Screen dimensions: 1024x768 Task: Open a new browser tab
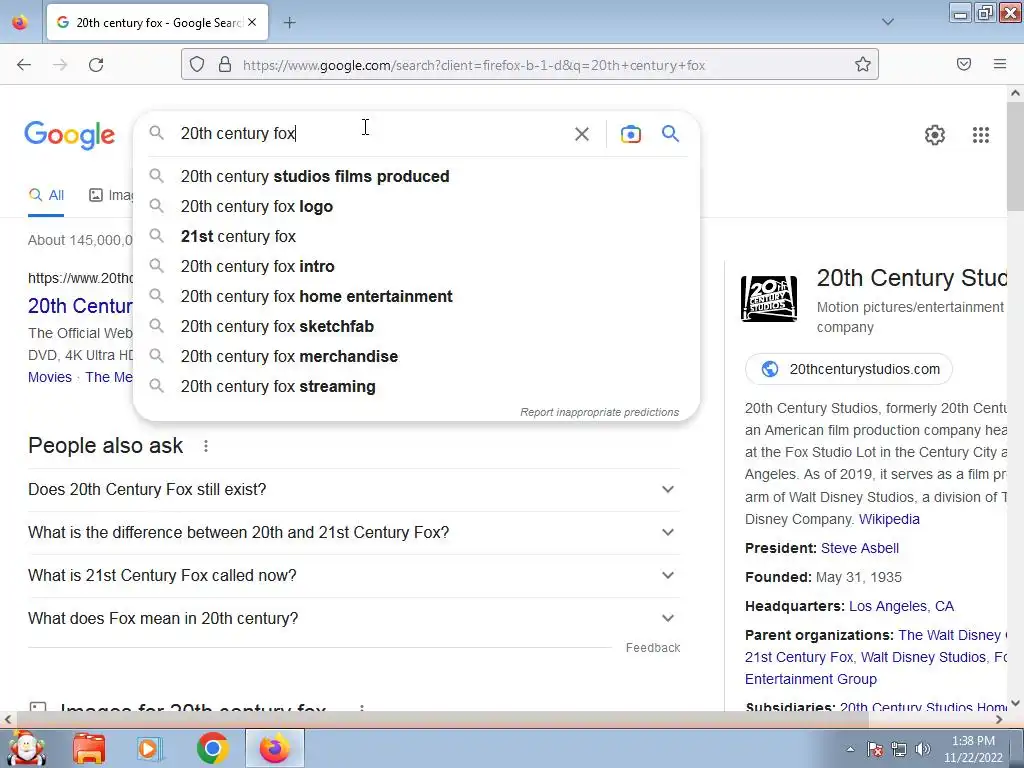coord(289,23)
